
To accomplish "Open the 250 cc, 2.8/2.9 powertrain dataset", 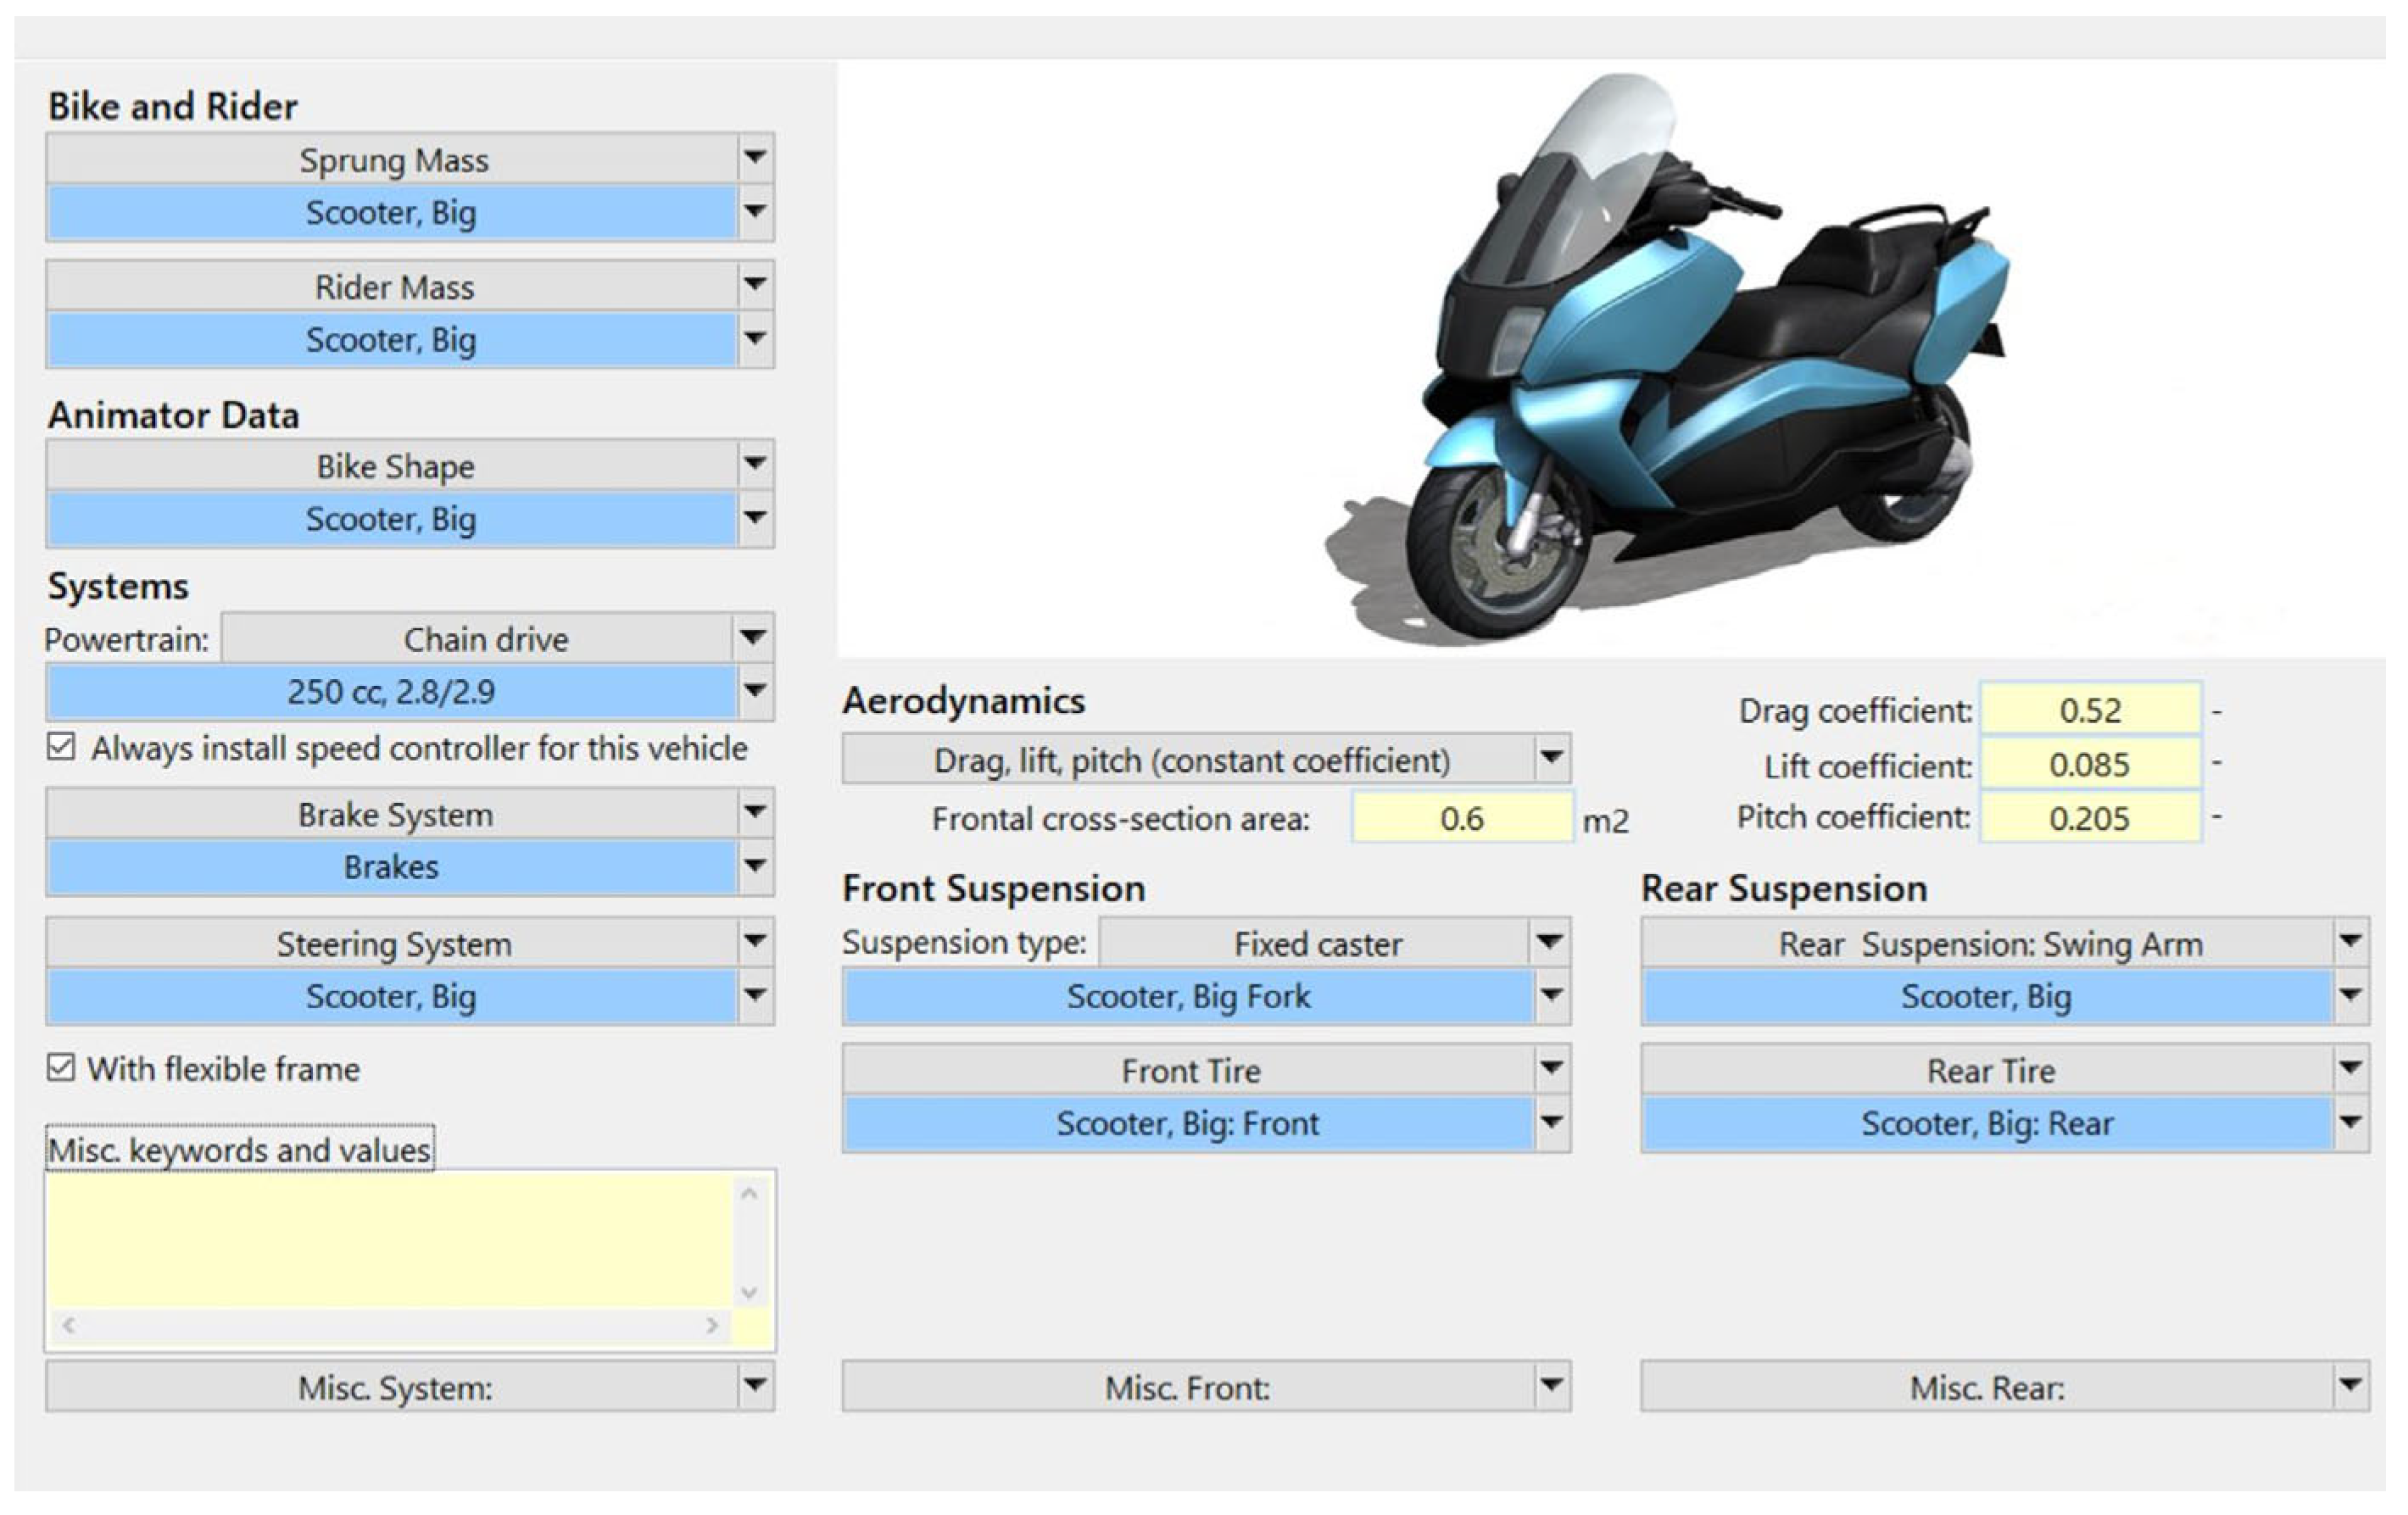I will [x=391, y=692].
